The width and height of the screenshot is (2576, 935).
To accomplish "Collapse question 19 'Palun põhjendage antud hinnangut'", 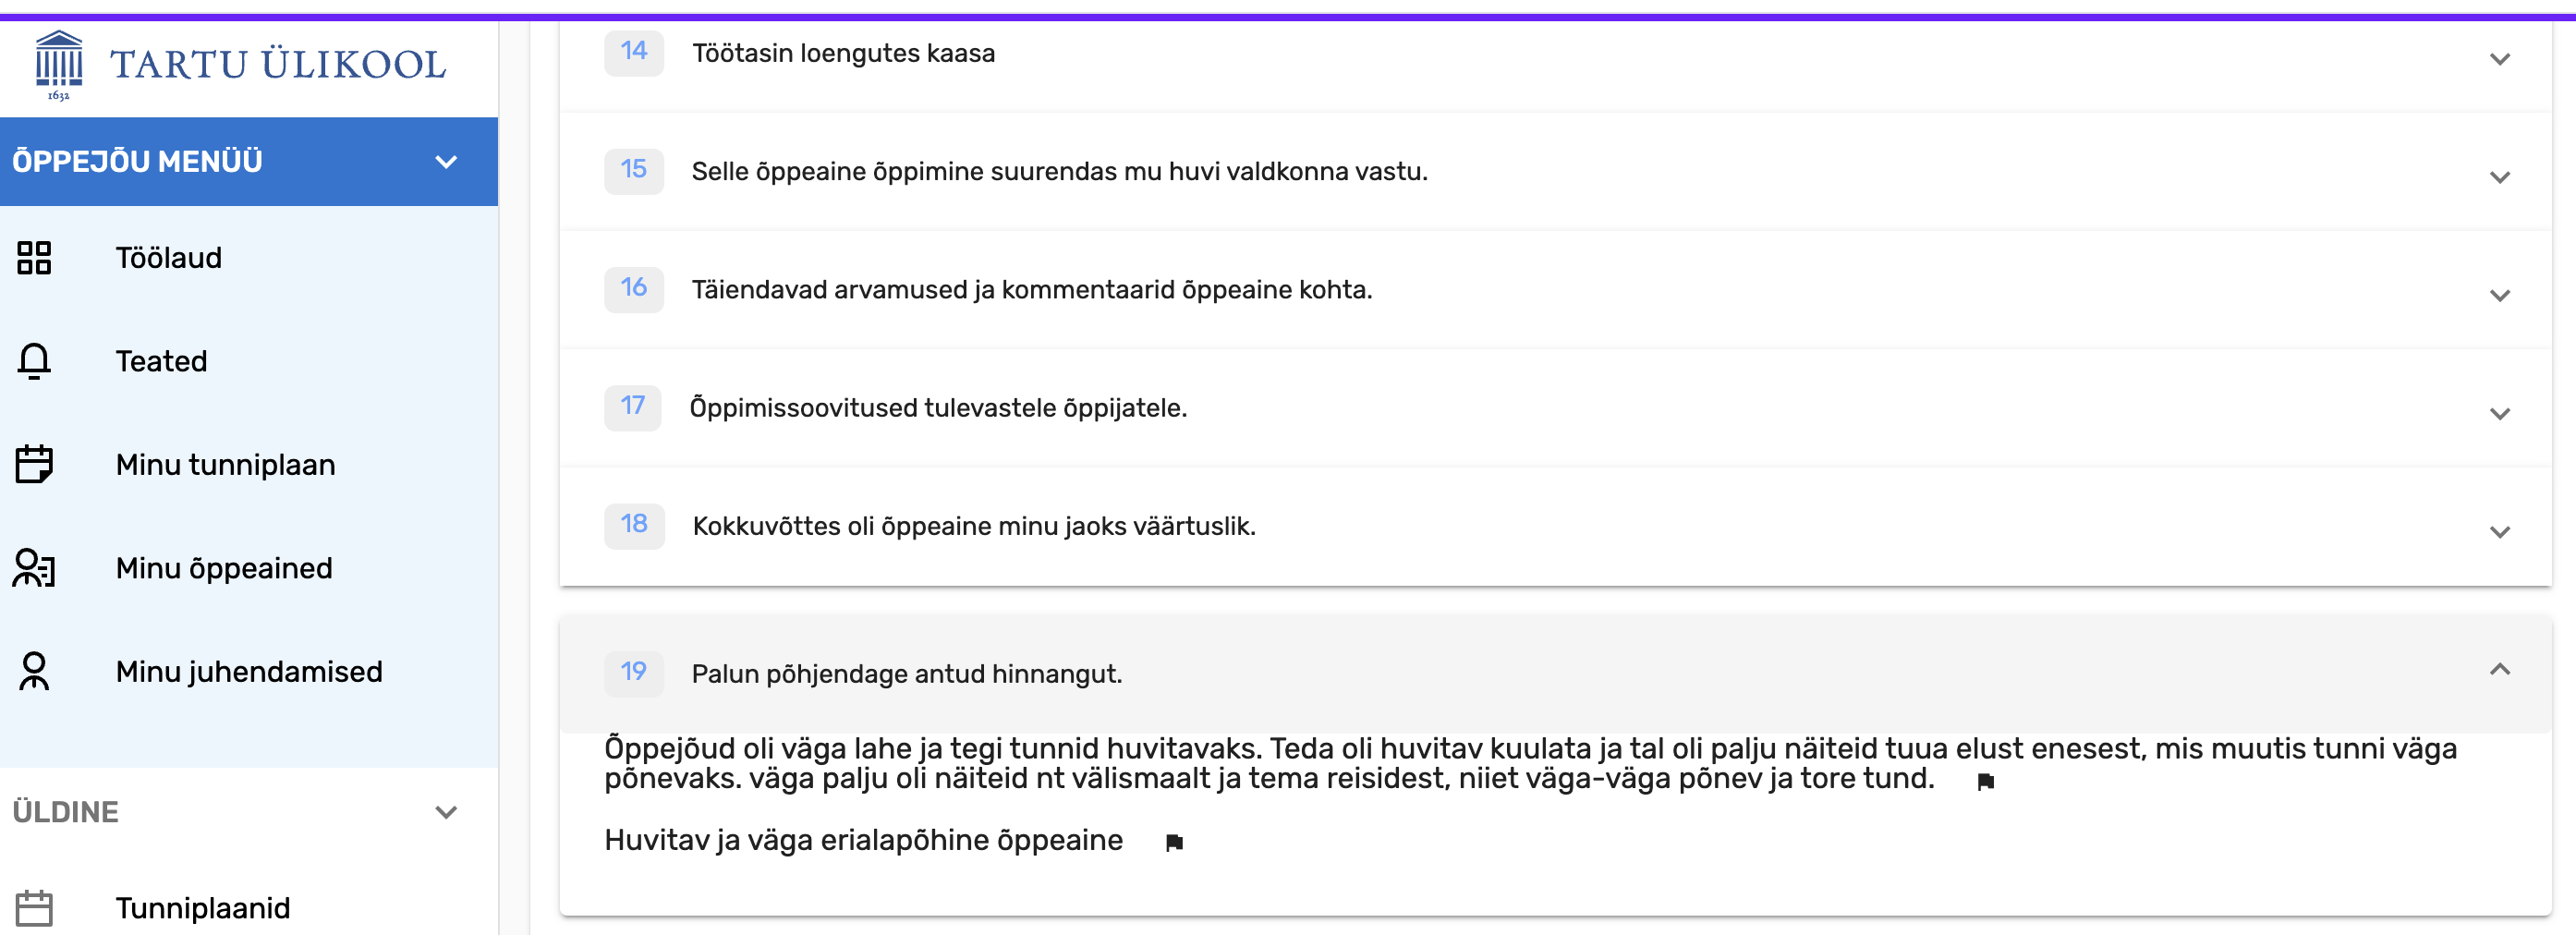I will [2499, 669].
